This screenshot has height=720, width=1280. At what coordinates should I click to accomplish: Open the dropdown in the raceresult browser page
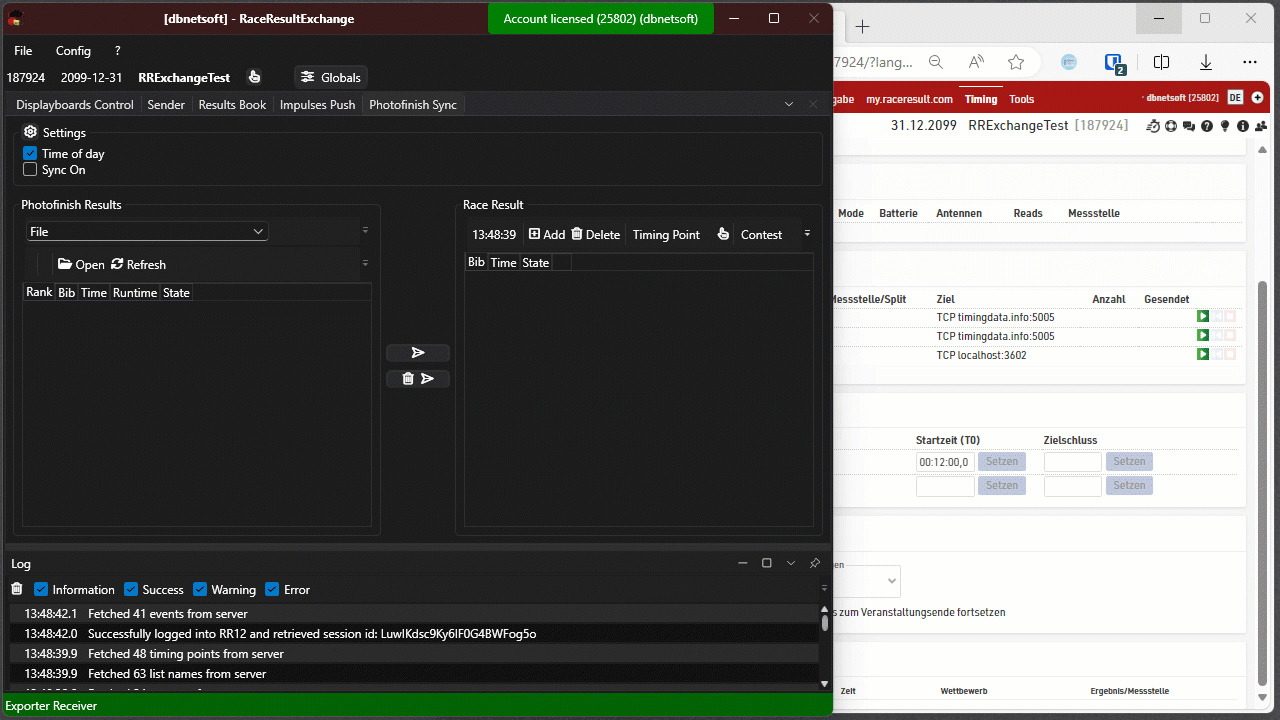pos(866,581)
